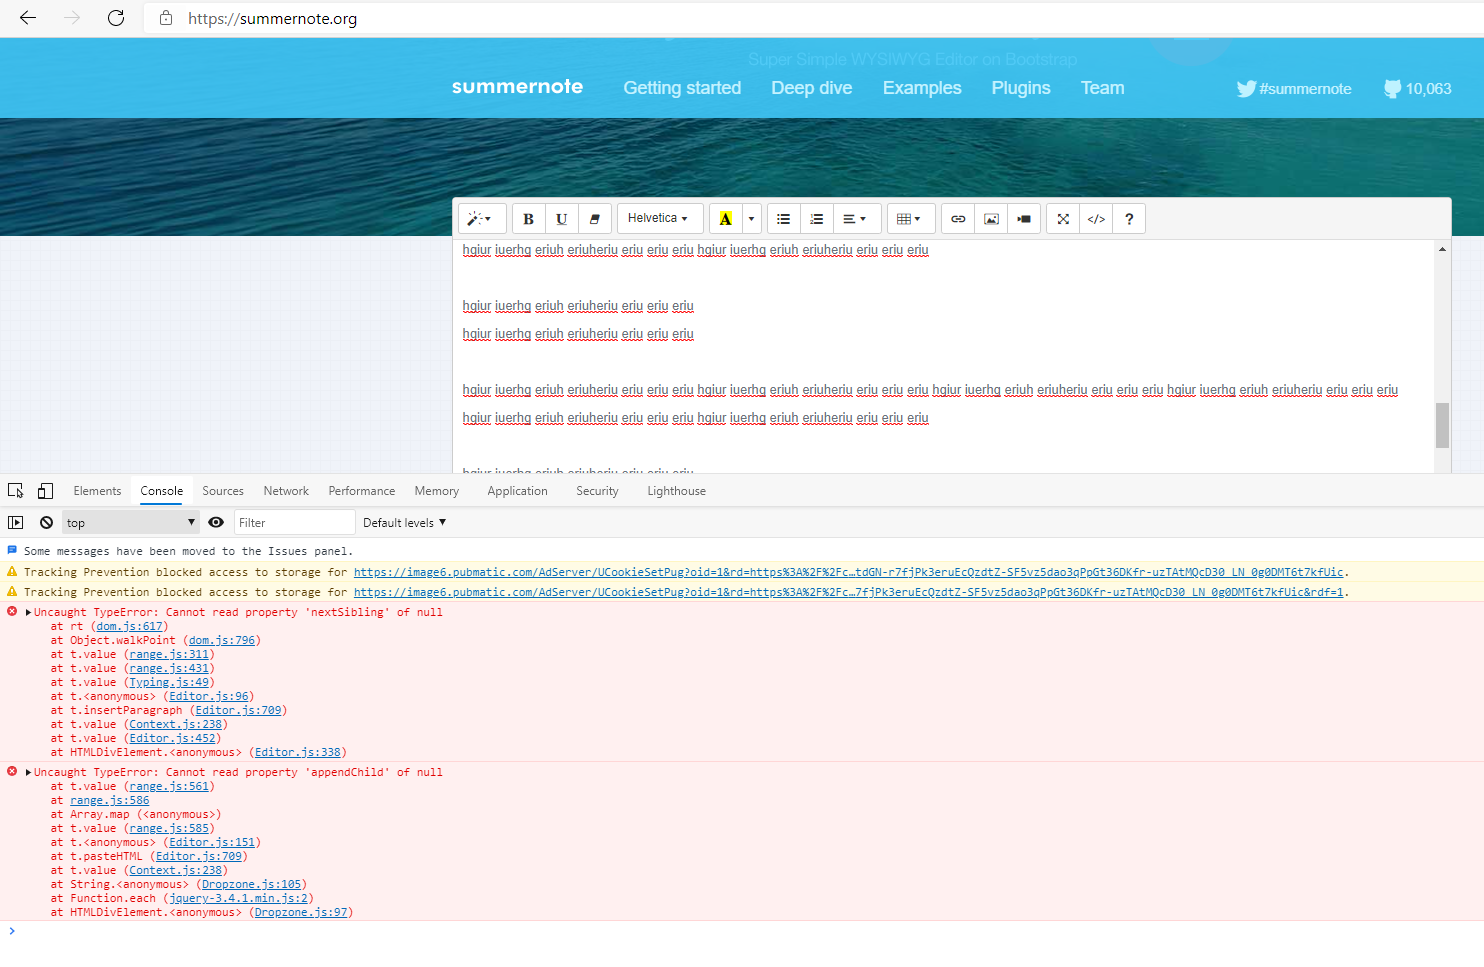Open the Plugins page link
Viewport: 1484px width, 967px height.
[x=1020, y=88]
